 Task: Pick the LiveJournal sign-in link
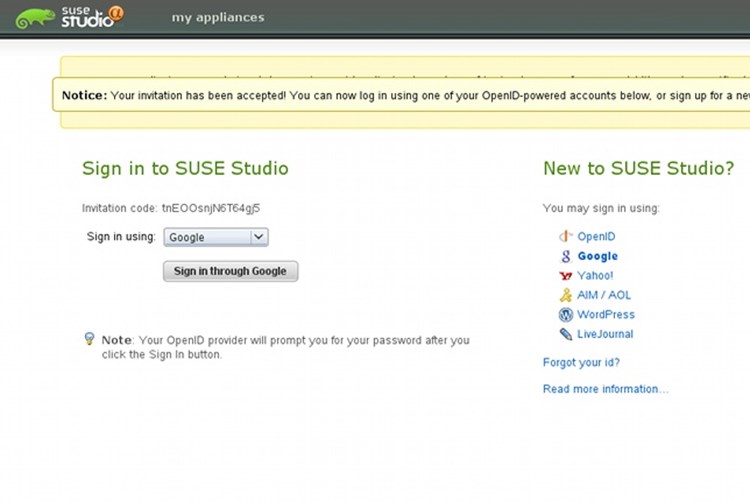click(605, 334)
